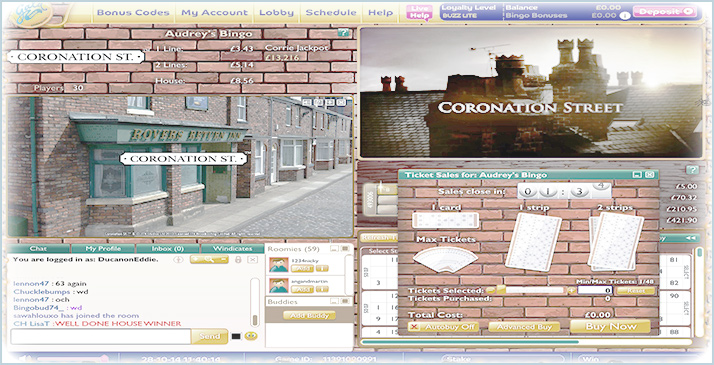Increase chat text size with plus
Viewport: 714px width, 365px height.
pos(196,259)
